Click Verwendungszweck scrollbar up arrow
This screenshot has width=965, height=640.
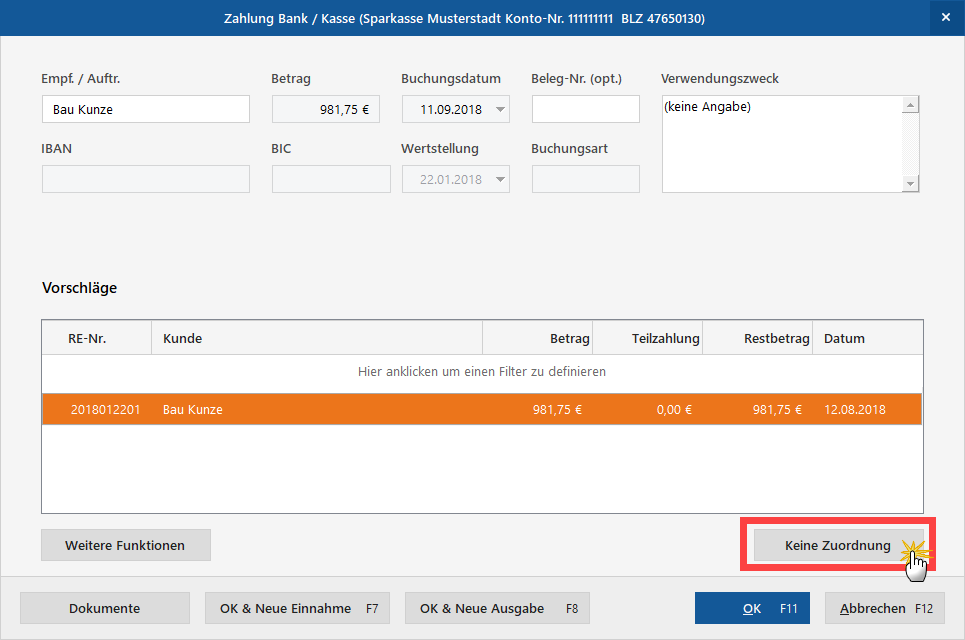910,105
